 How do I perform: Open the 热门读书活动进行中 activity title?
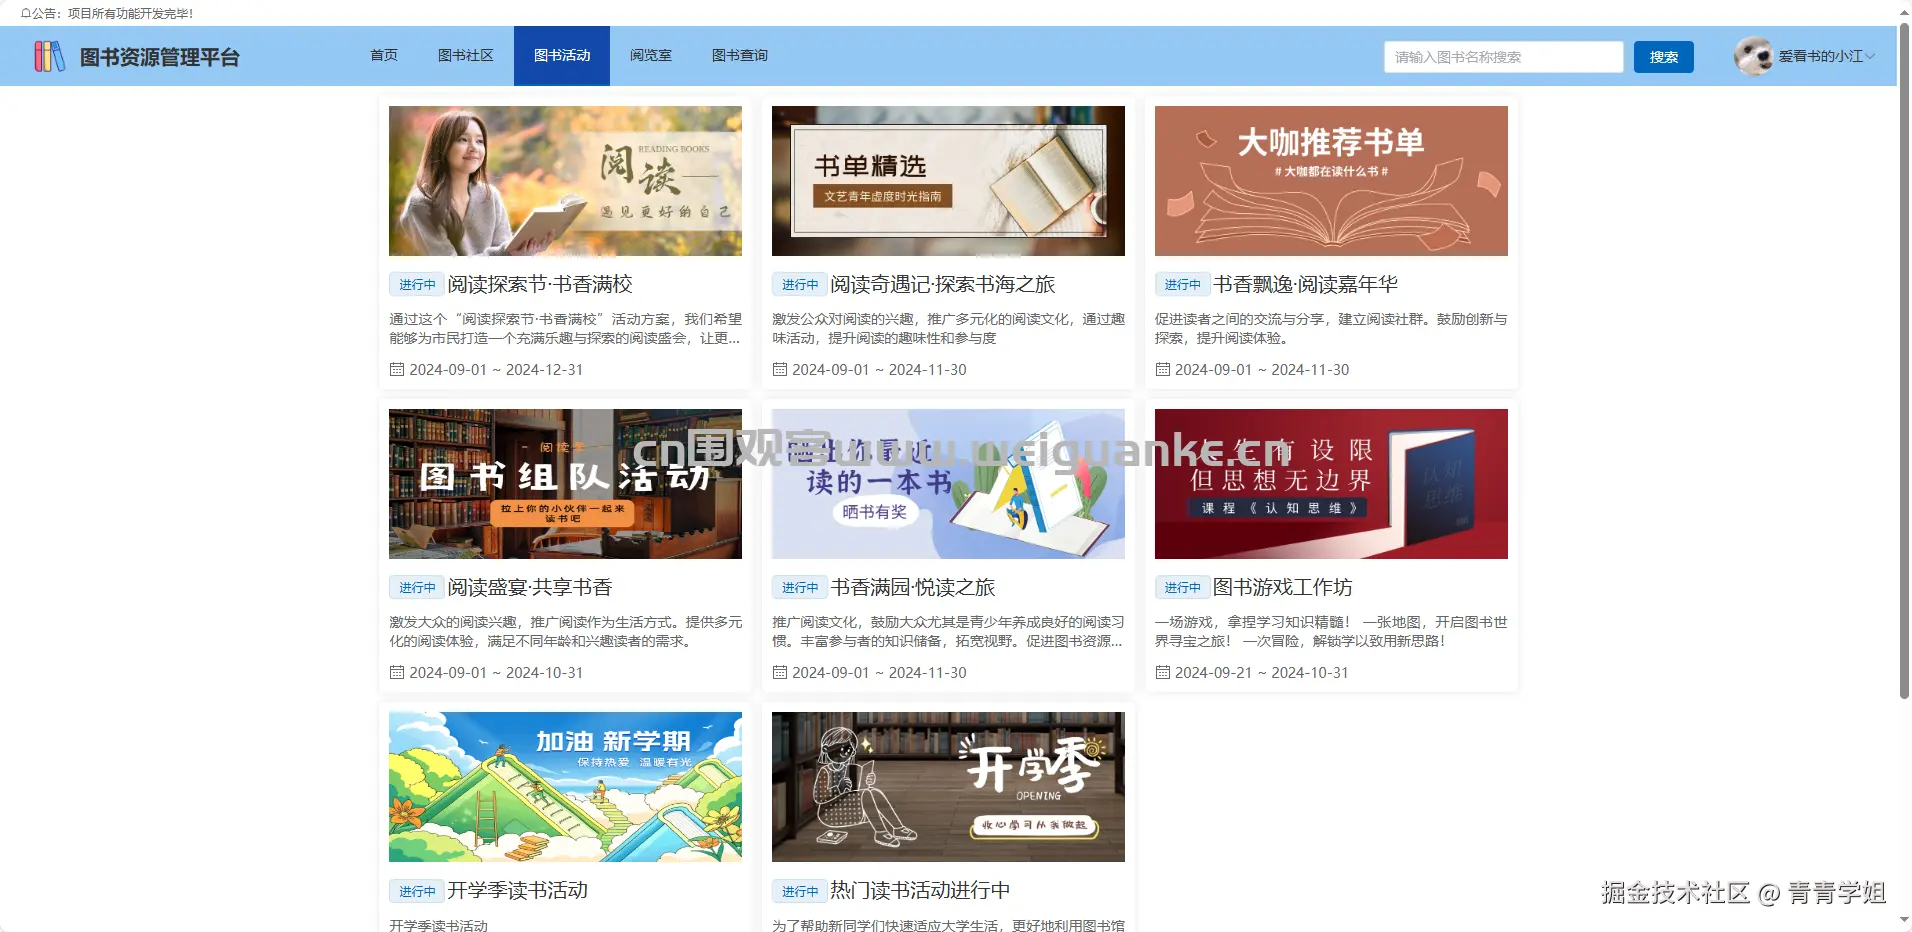tap(920, 891)
